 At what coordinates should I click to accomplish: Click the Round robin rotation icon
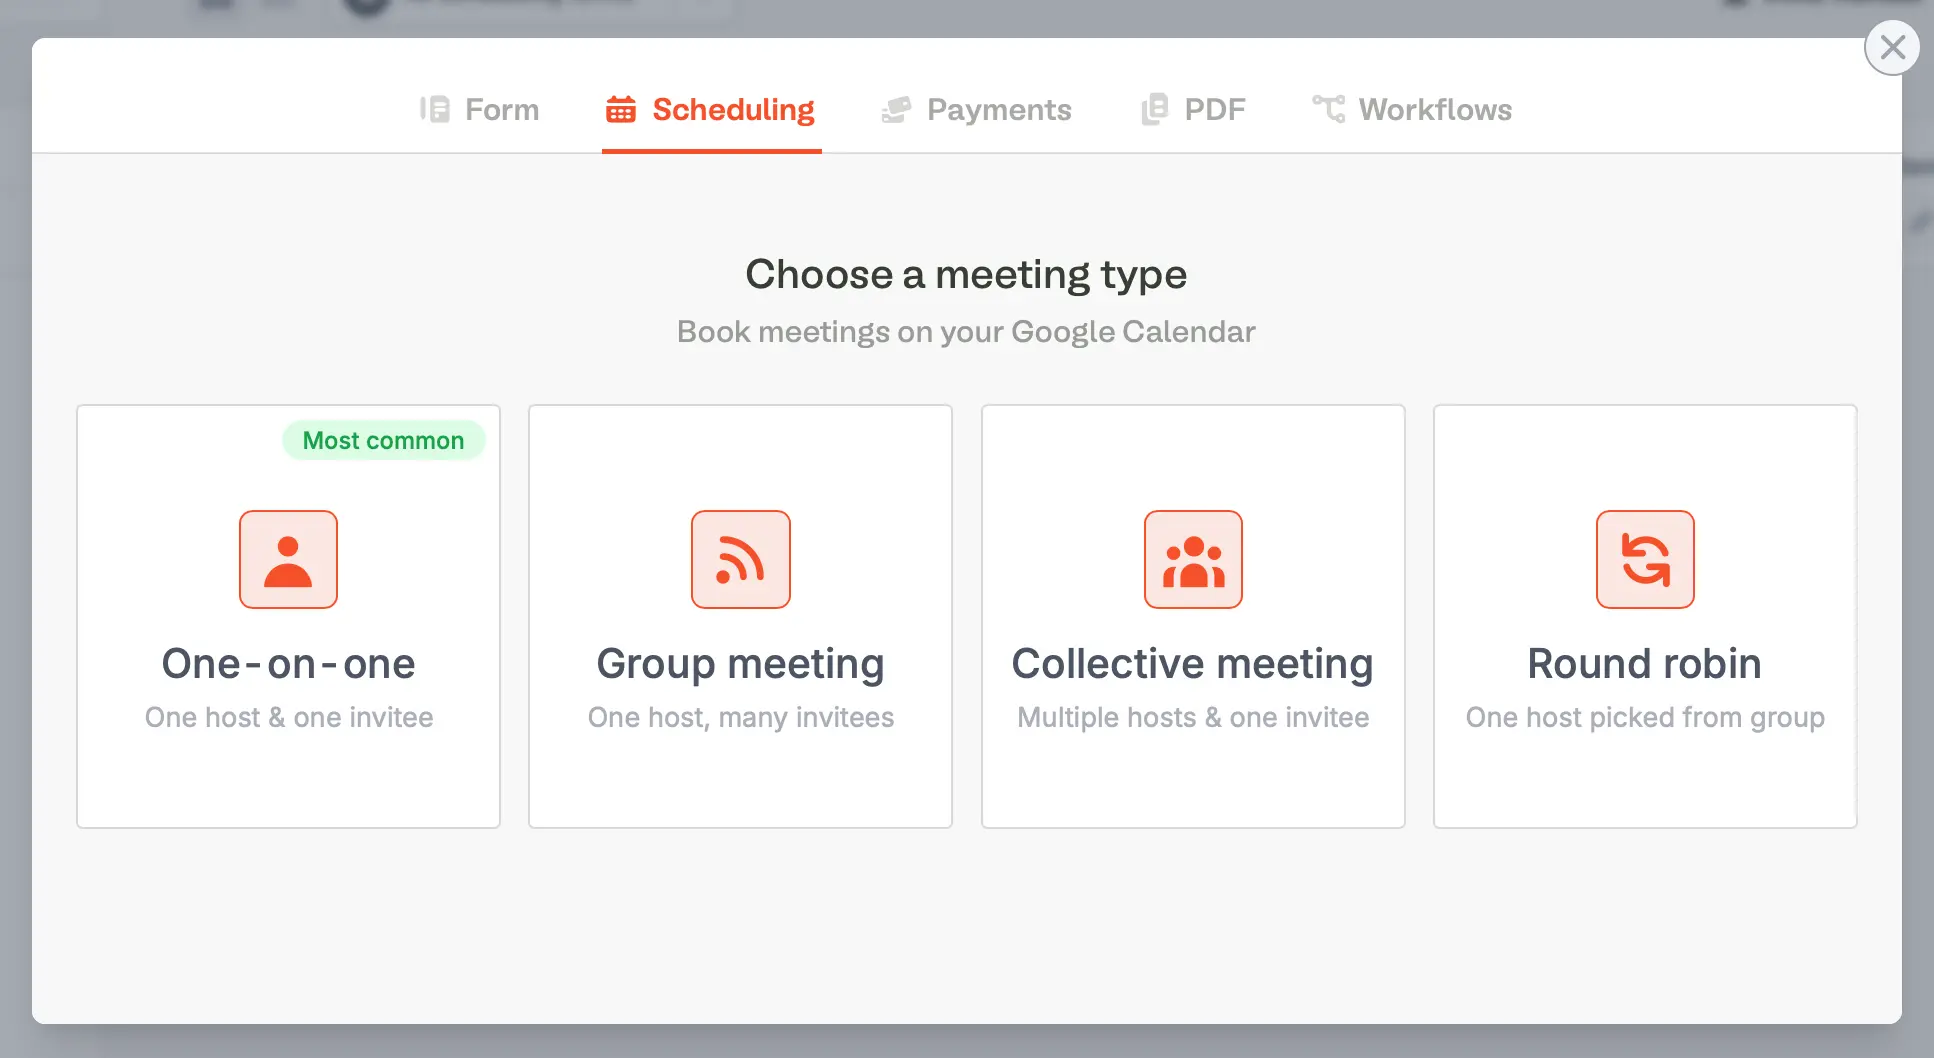[x=1645, y=559]
